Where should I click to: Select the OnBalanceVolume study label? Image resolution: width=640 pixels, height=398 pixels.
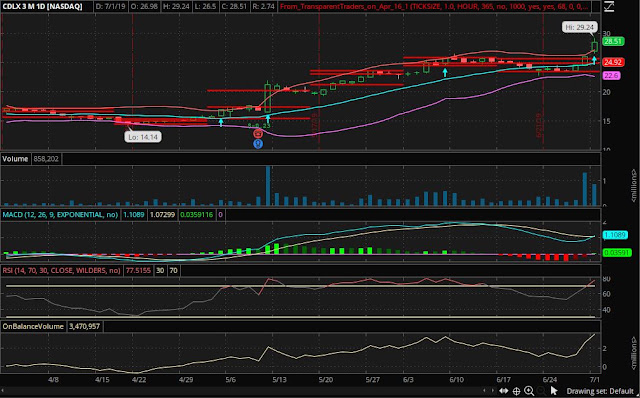coord(33,326)
